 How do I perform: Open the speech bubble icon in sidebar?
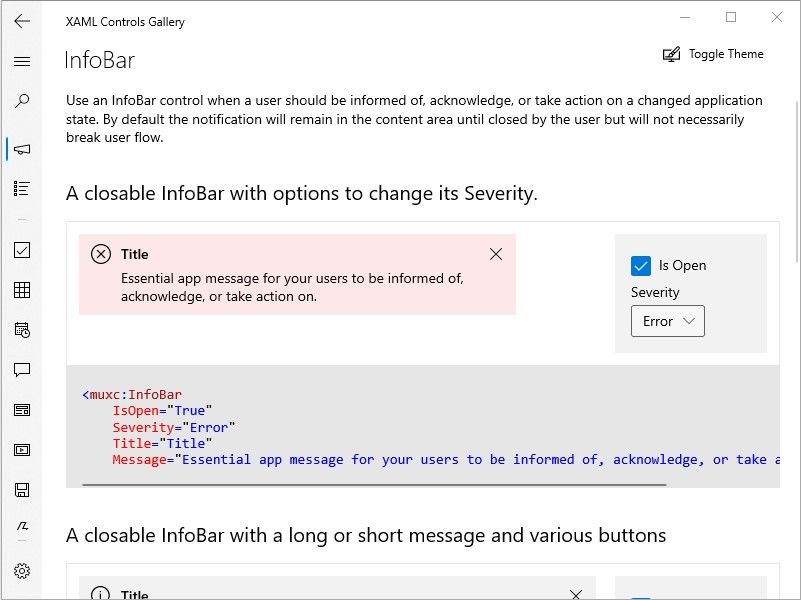[x=22, y=370]
